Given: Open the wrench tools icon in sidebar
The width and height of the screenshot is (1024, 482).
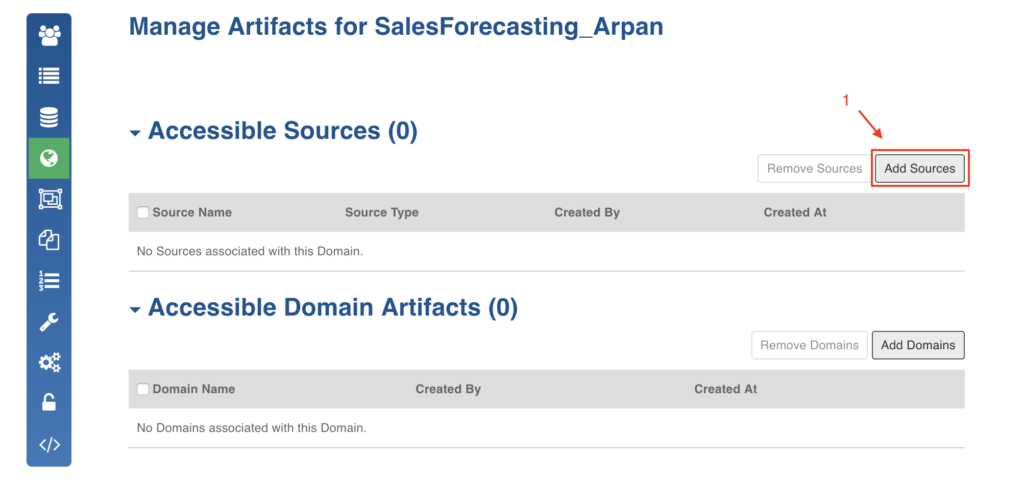Looking at the screenshot, I should [49, 321].
